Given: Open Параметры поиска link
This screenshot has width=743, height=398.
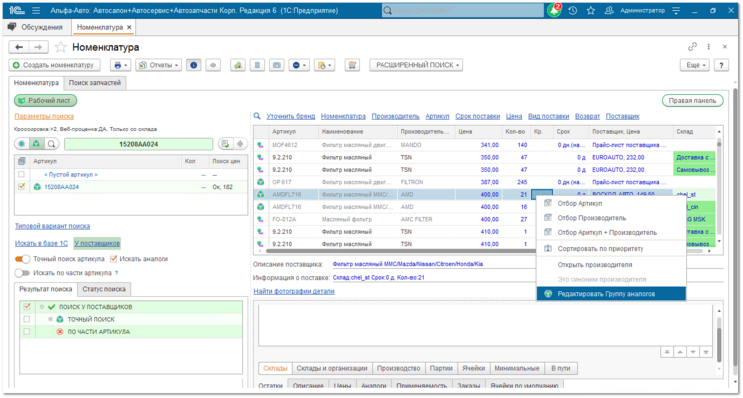Looking at the screenshot, I should click(44, 116).
